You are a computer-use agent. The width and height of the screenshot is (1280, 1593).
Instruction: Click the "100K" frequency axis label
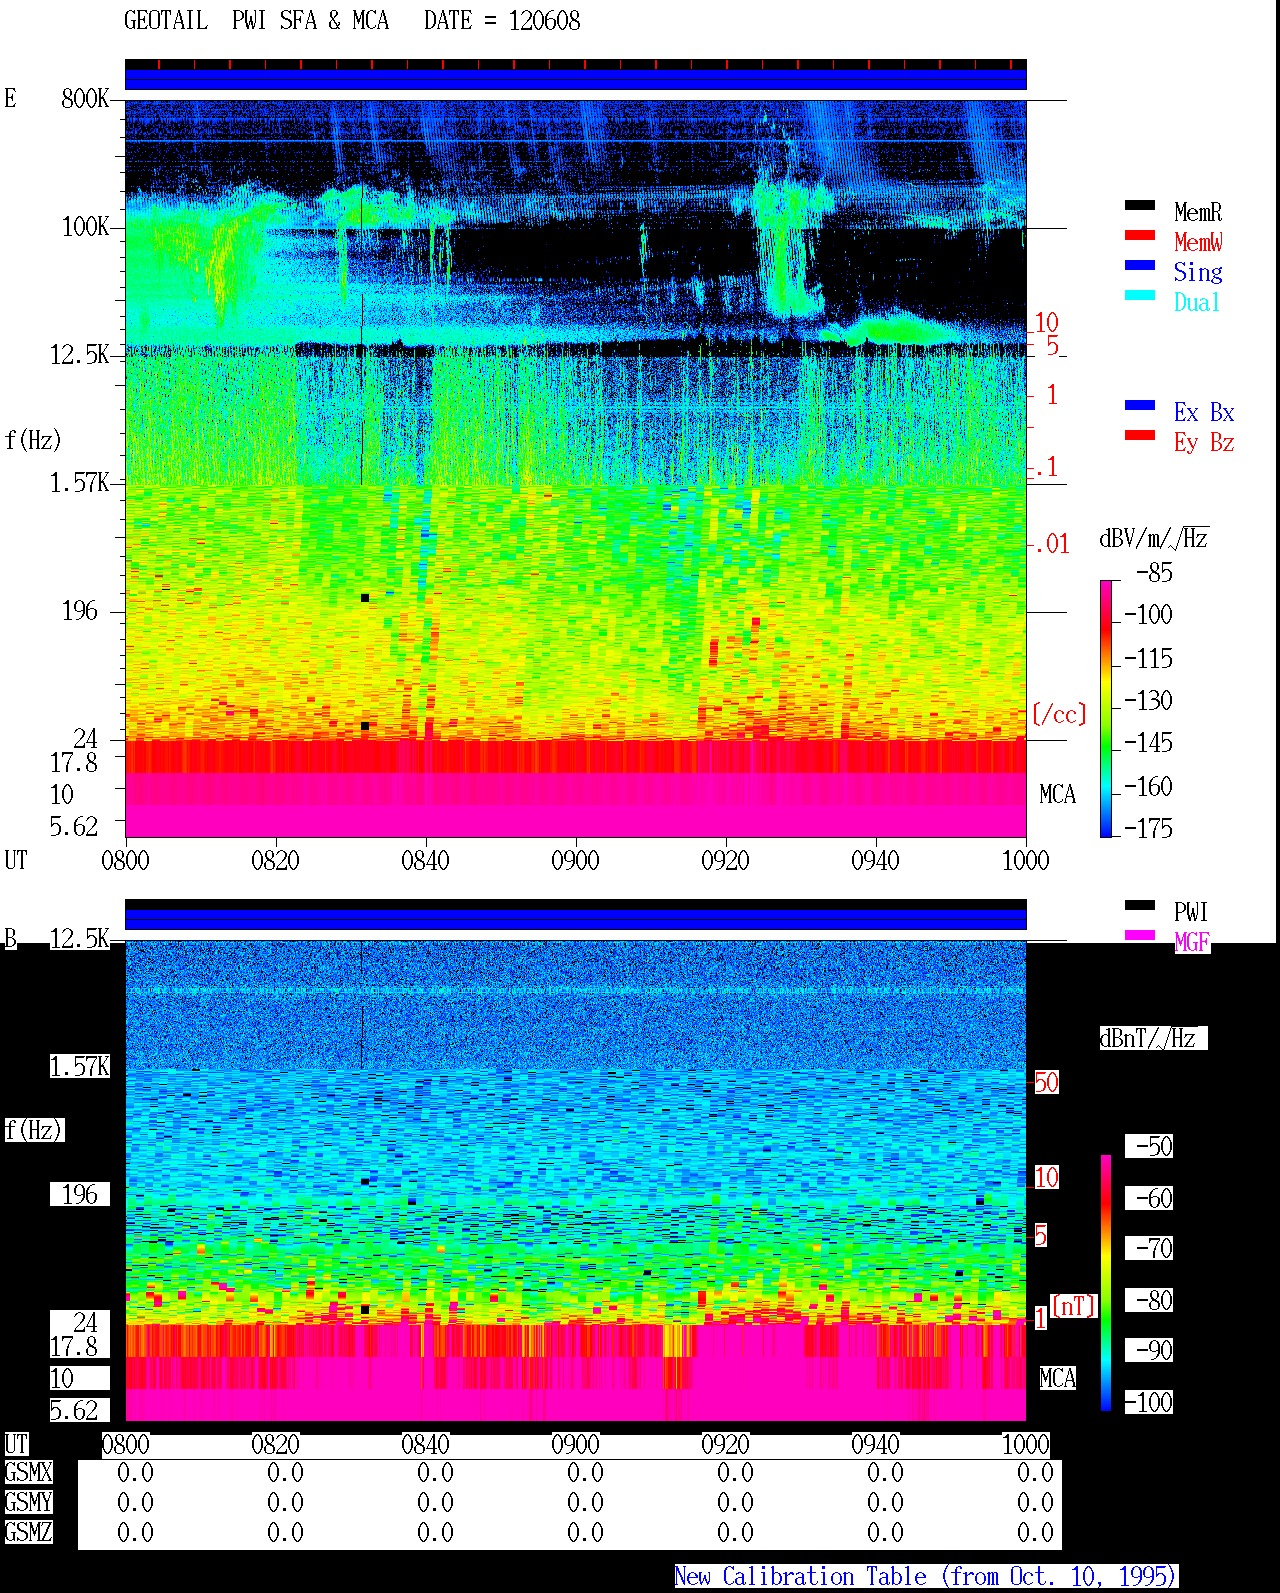click(x=85, y=227)
